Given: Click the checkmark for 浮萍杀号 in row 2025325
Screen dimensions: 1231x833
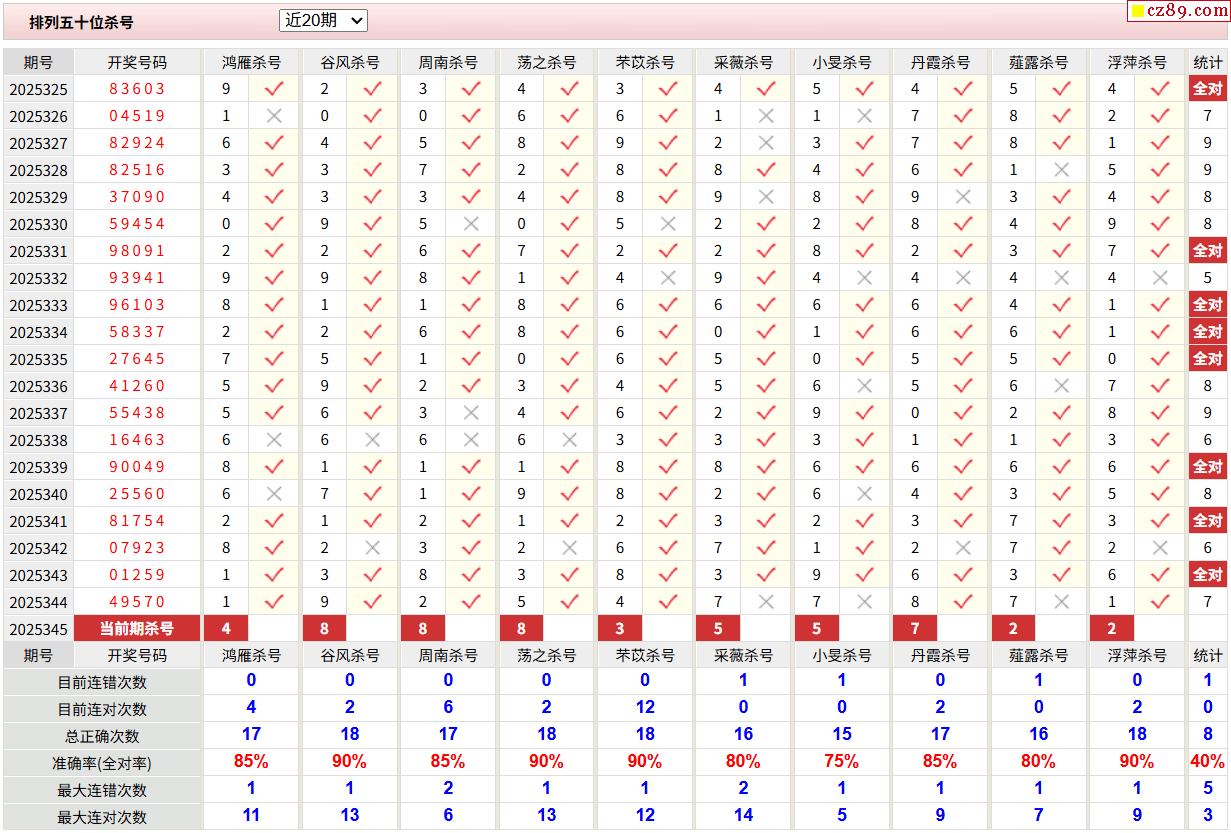Looking at the screenshot, I should (1159, 89).
